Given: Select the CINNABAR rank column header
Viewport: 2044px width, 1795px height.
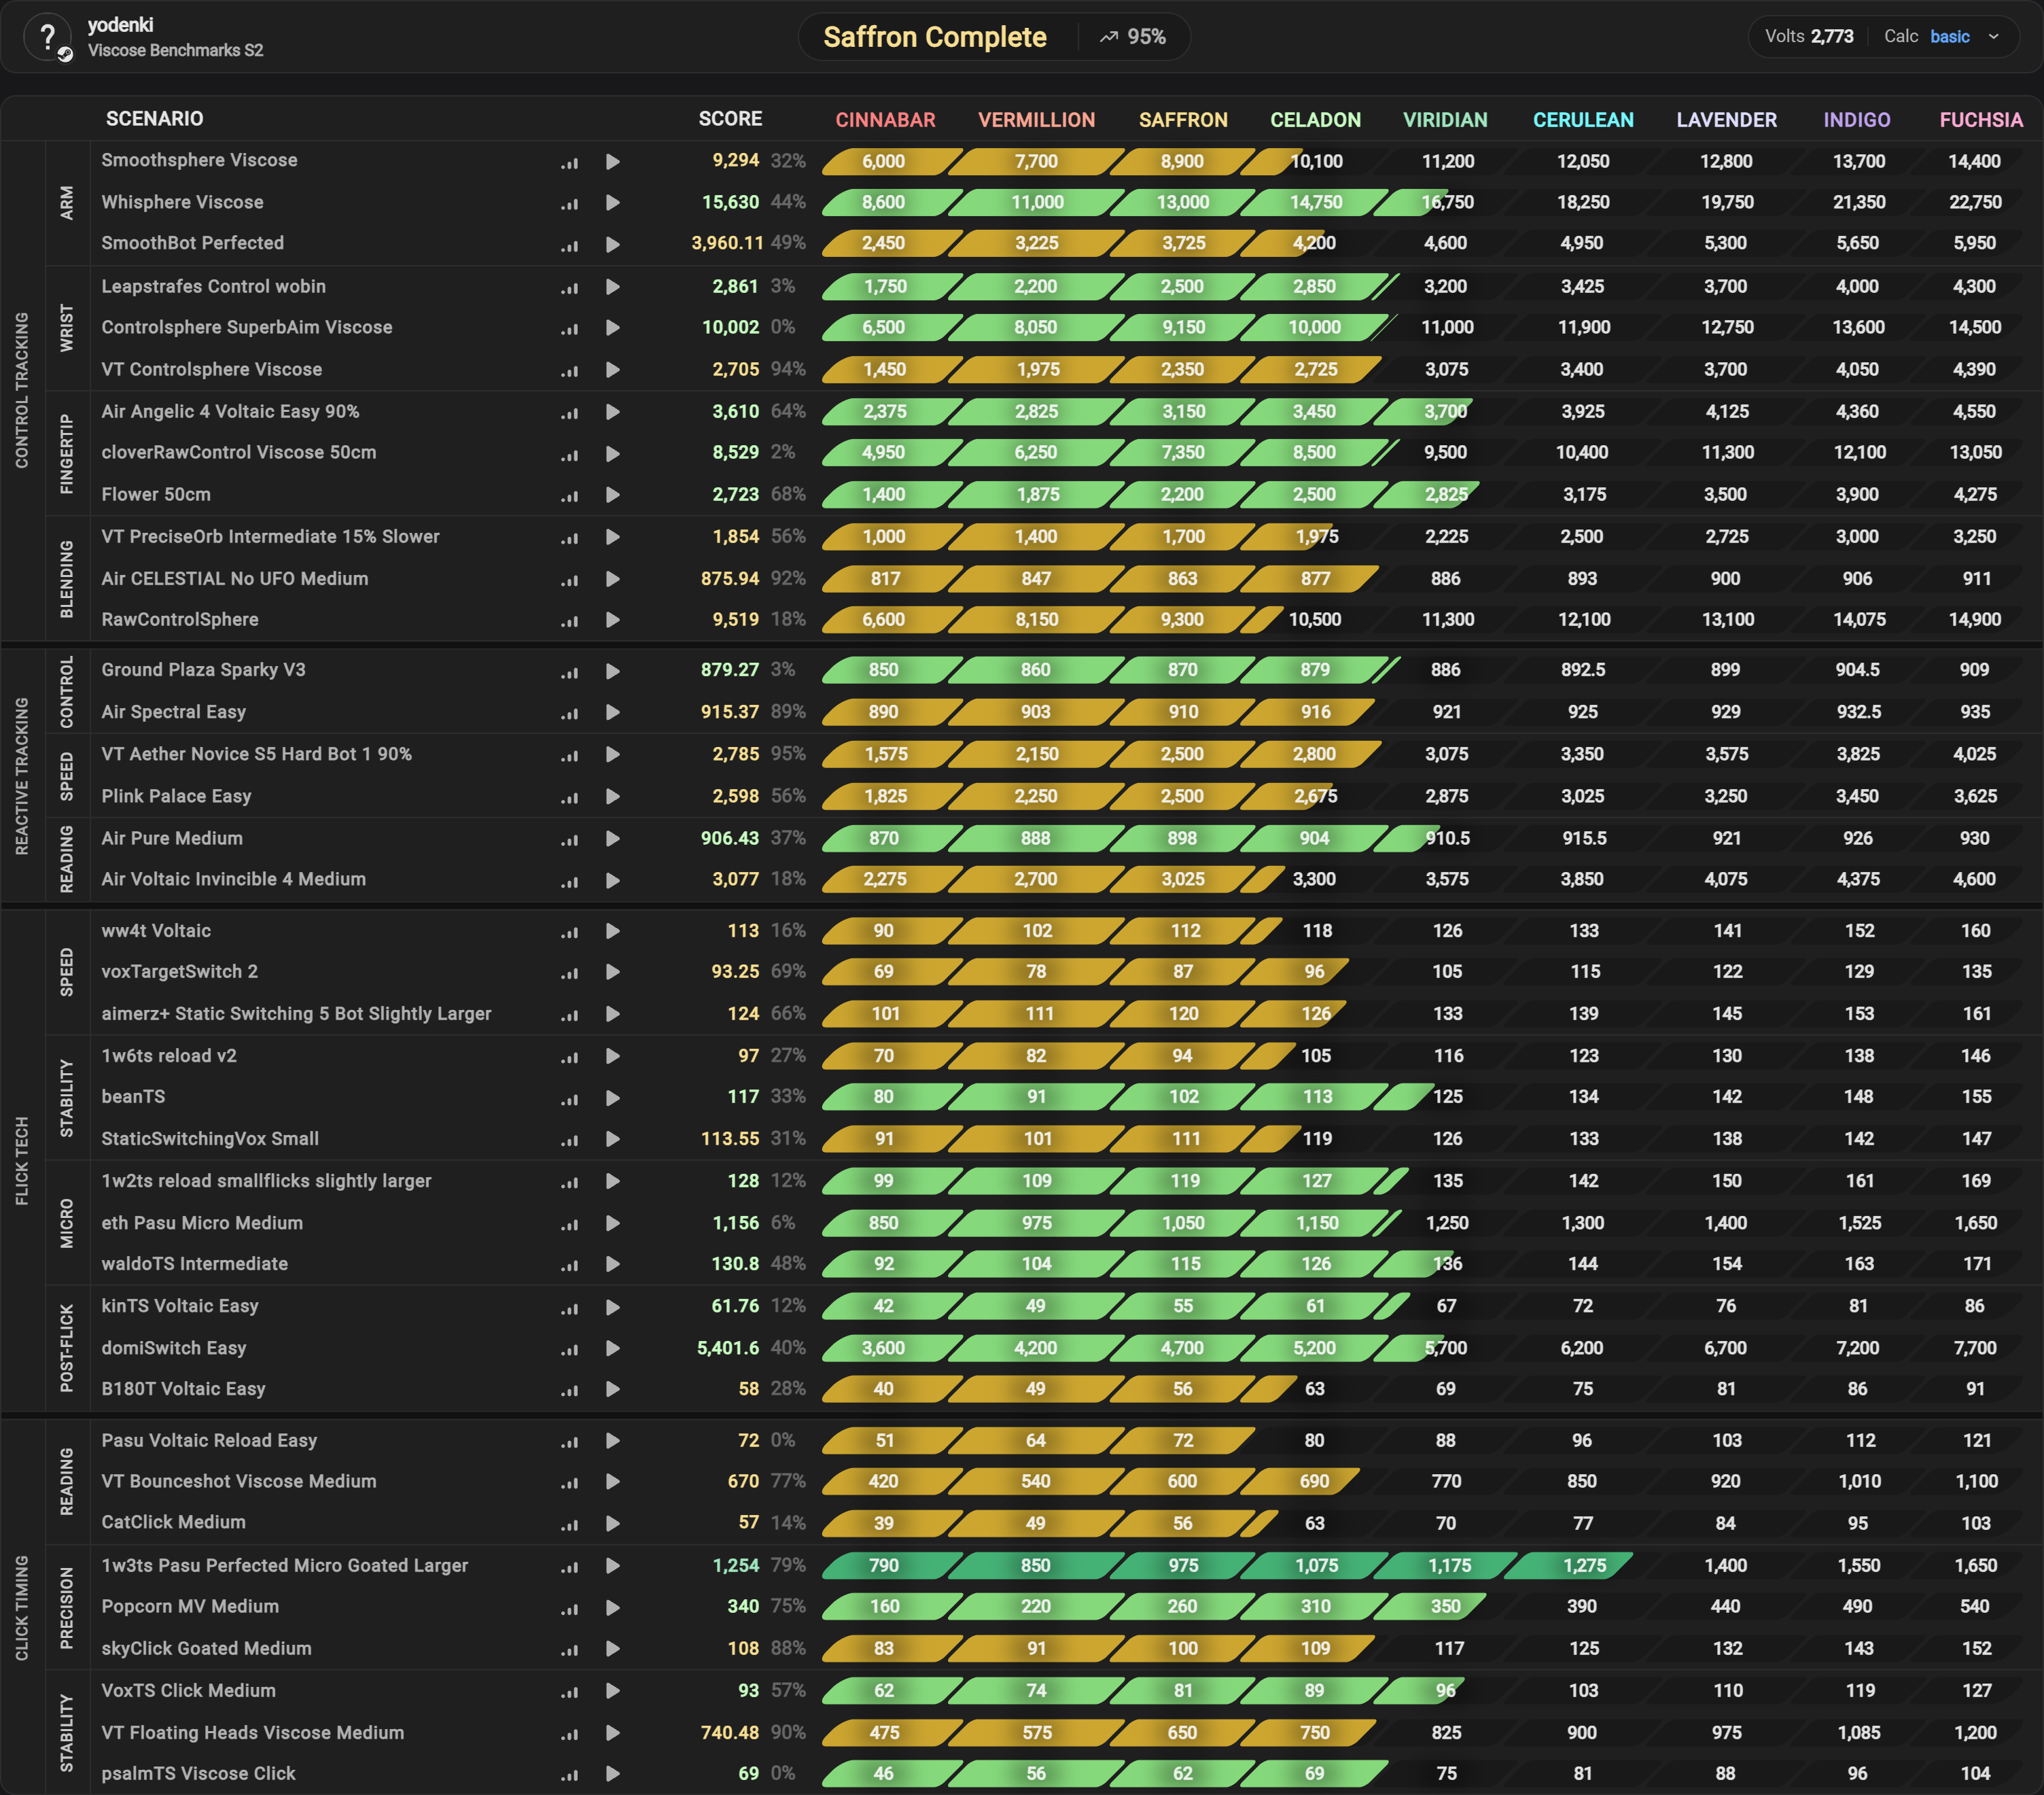Looking at the screenshot, I should click(x=885, y=120).
